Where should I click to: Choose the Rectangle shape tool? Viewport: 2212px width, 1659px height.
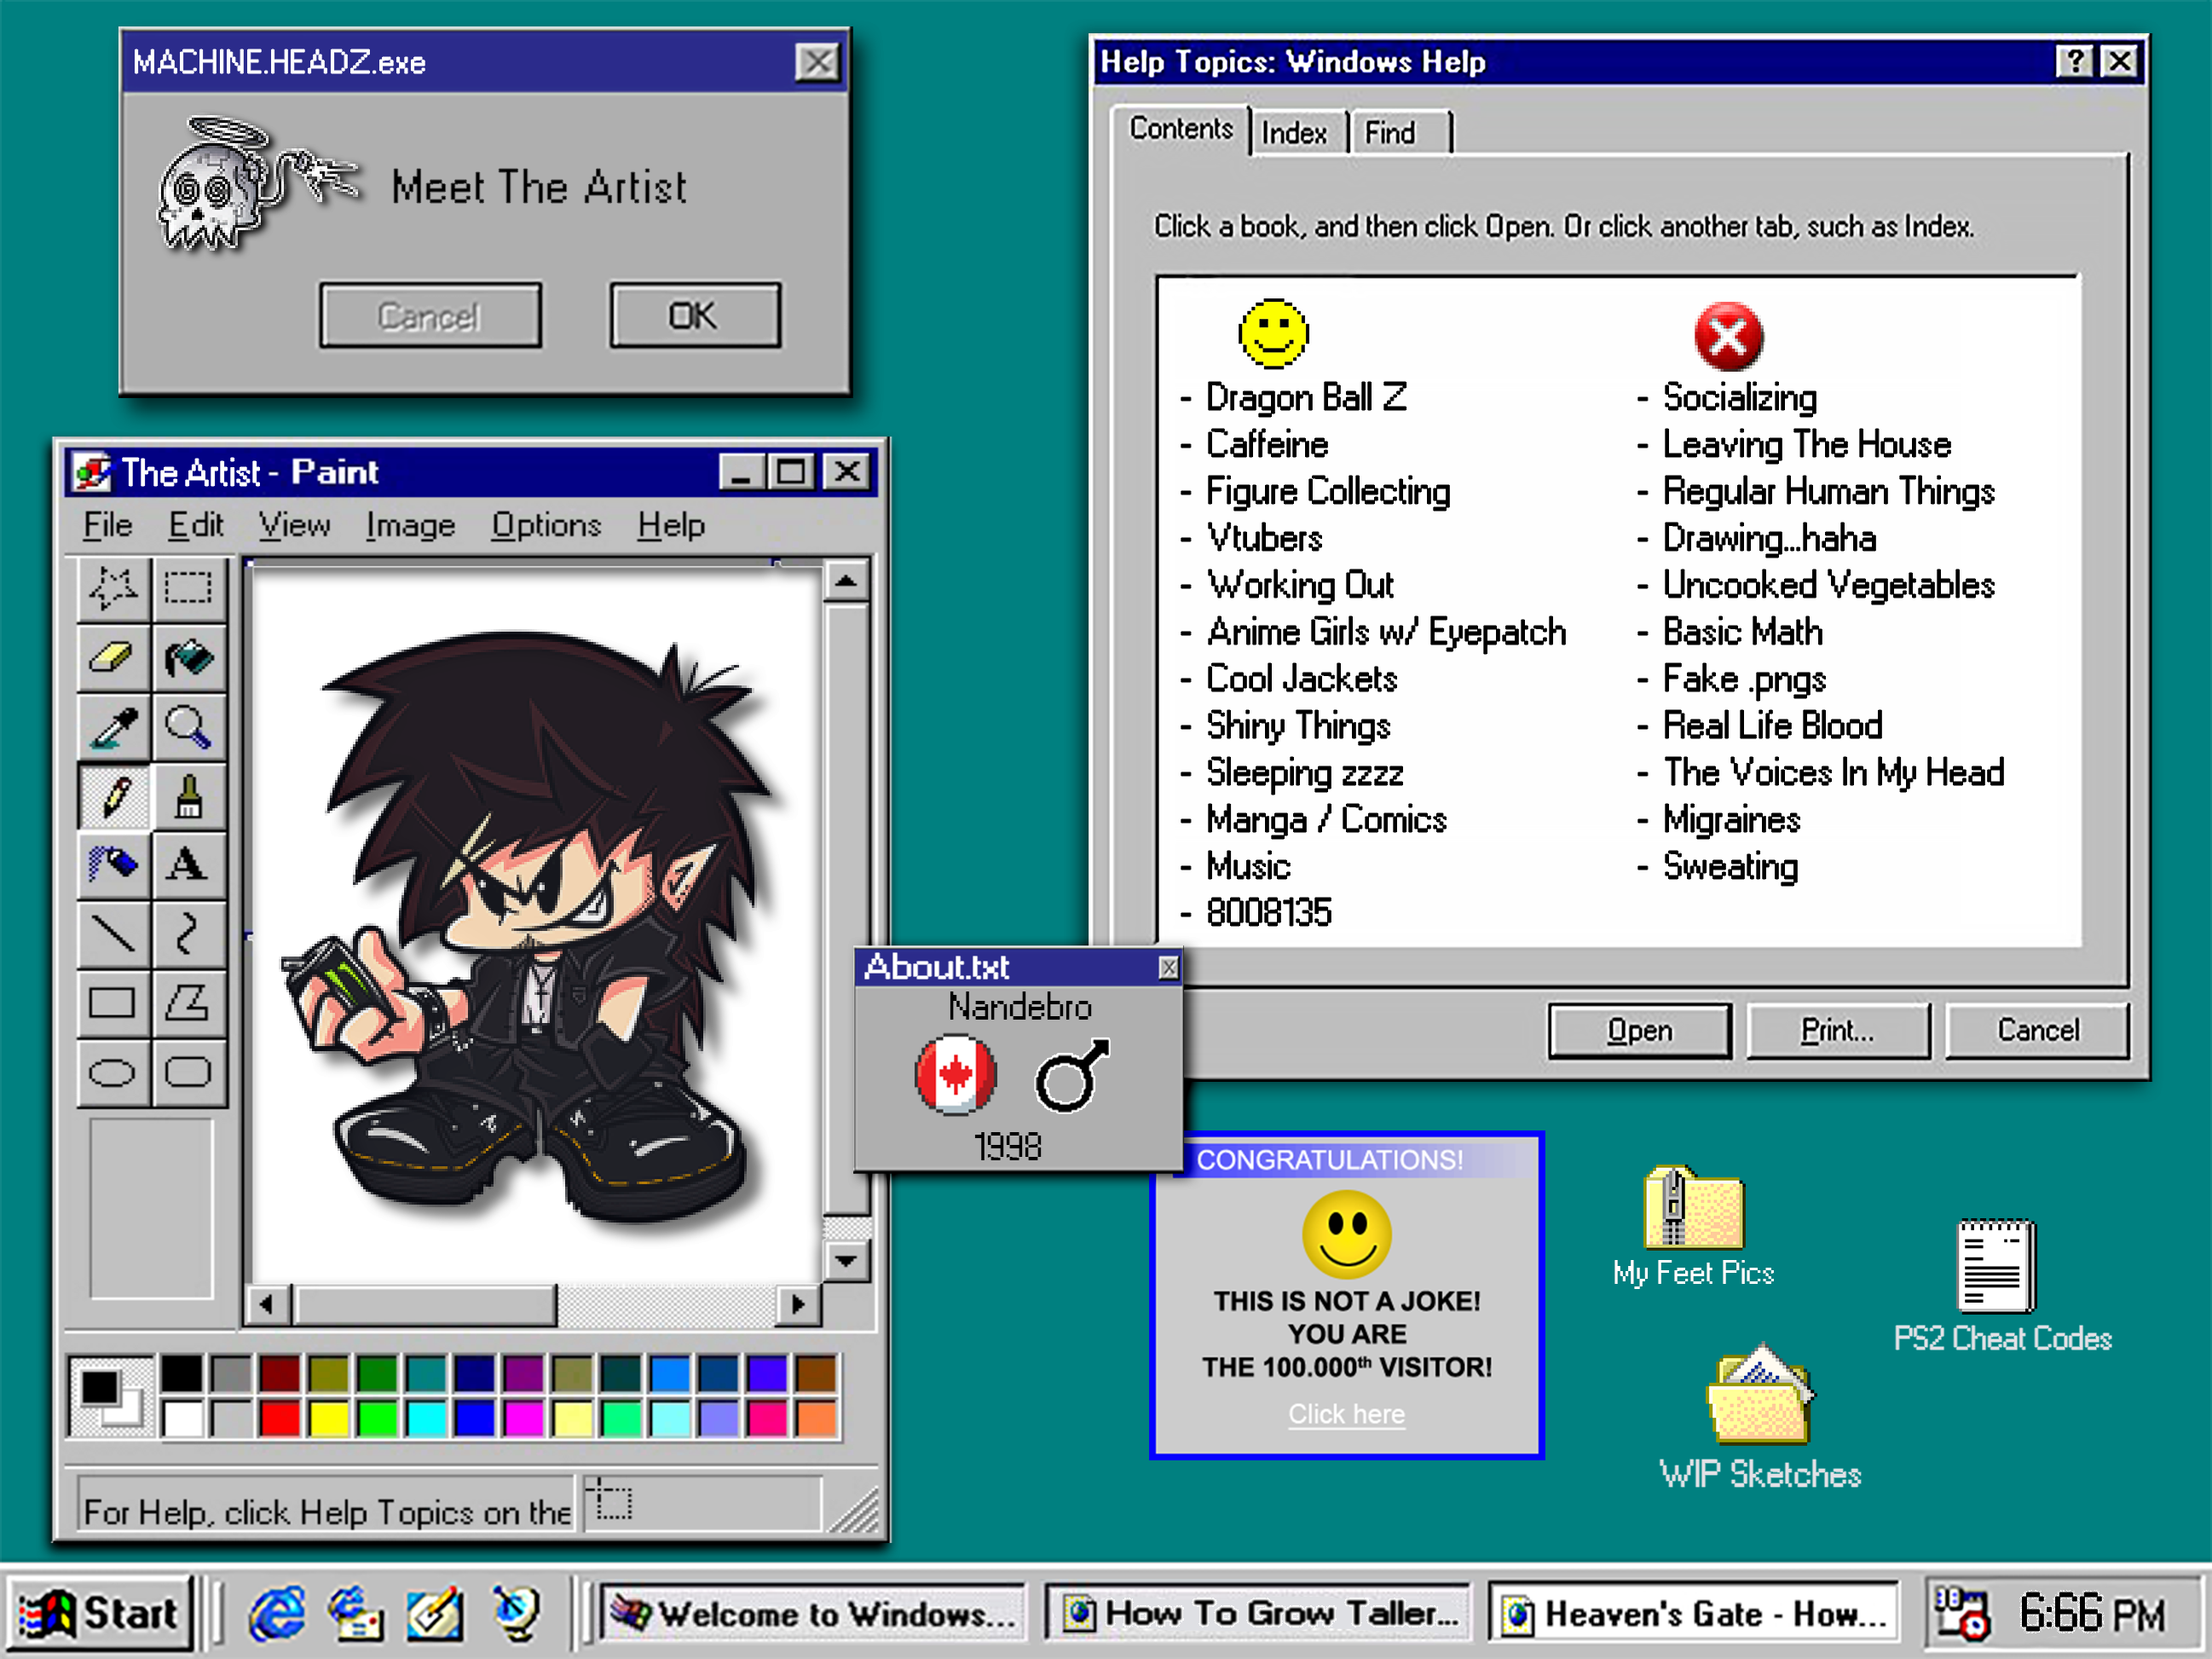click(114, 1003)
